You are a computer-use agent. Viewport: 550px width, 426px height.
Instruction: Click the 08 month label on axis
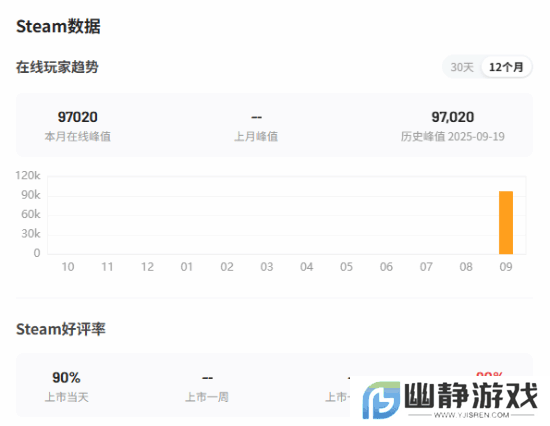coord(466,267)
